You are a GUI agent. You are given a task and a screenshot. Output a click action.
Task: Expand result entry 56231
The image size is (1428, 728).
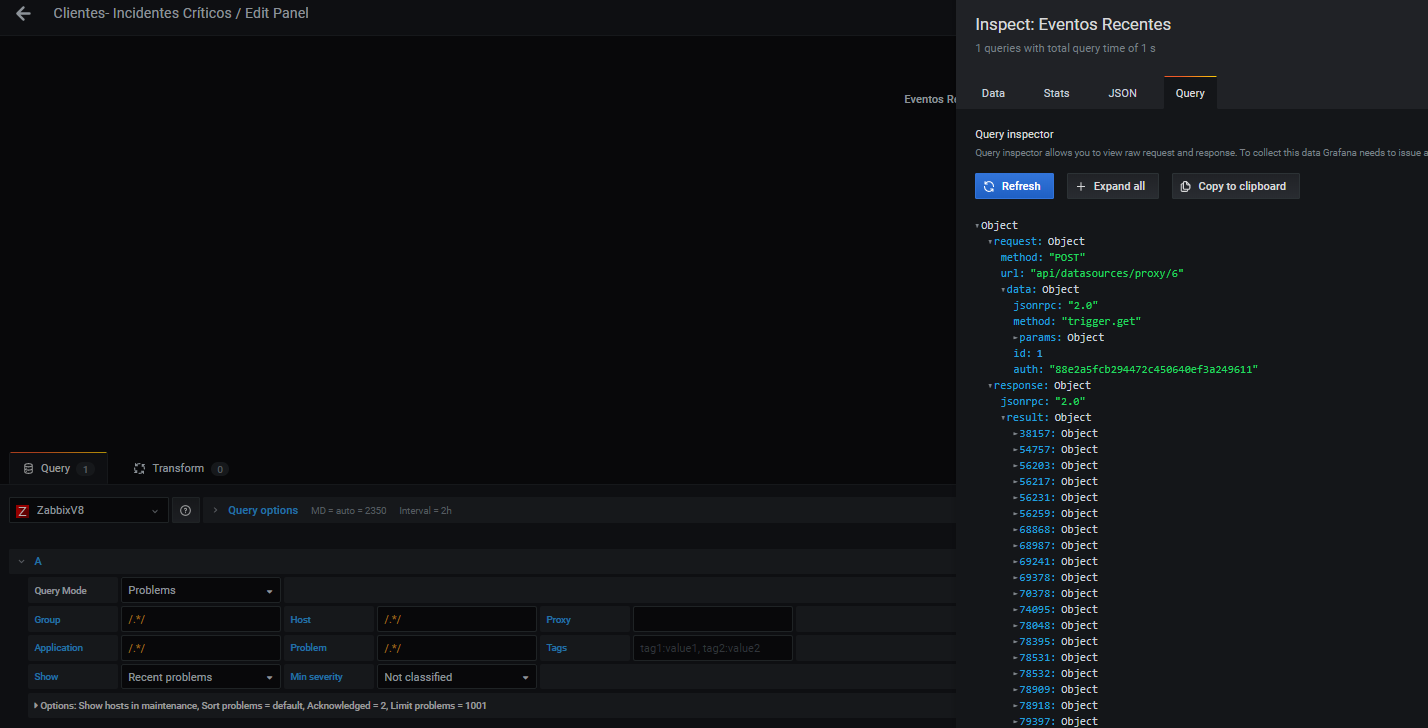tap(1016, 498)
